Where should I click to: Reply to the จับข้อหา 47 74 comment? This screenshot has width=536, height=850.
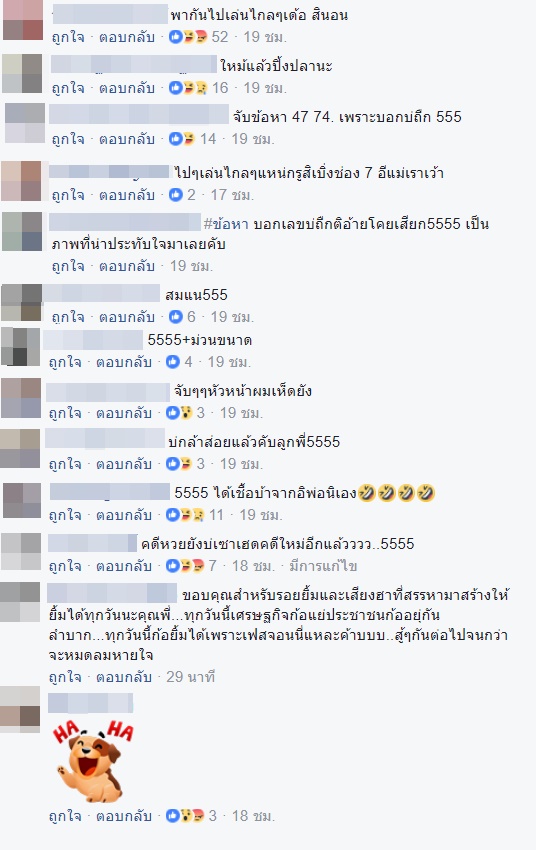point(127,139)
